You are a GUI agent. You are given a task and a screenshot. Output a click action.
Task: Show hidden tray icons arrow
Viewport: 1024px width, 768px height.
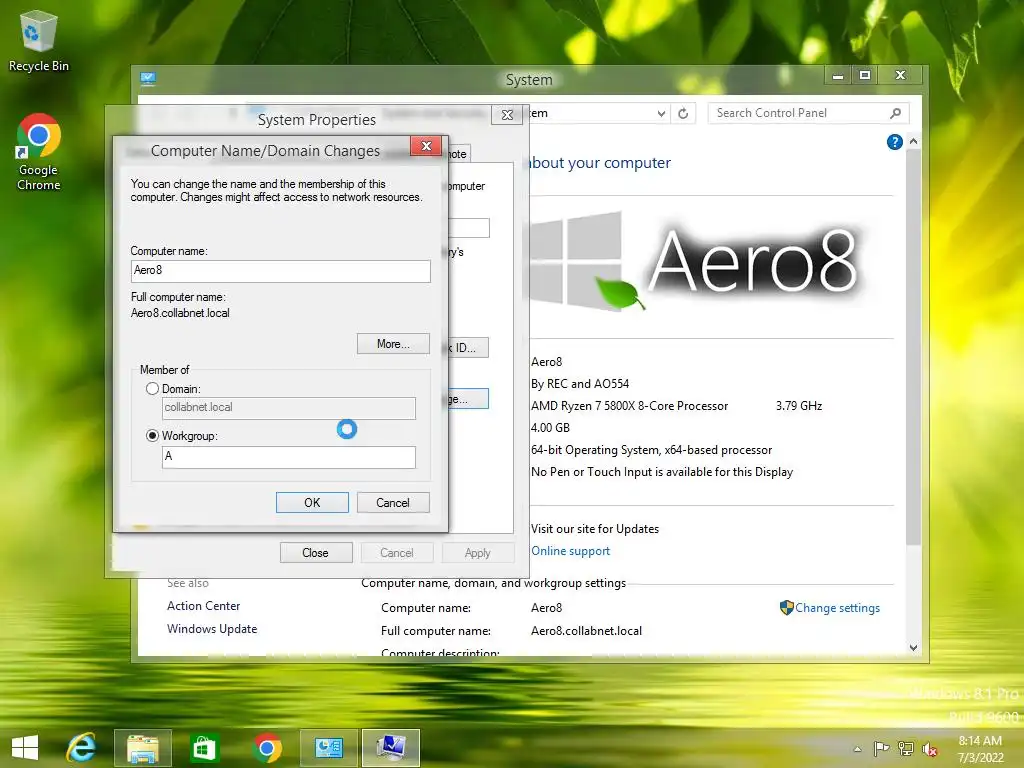click(x=857, y=749)
